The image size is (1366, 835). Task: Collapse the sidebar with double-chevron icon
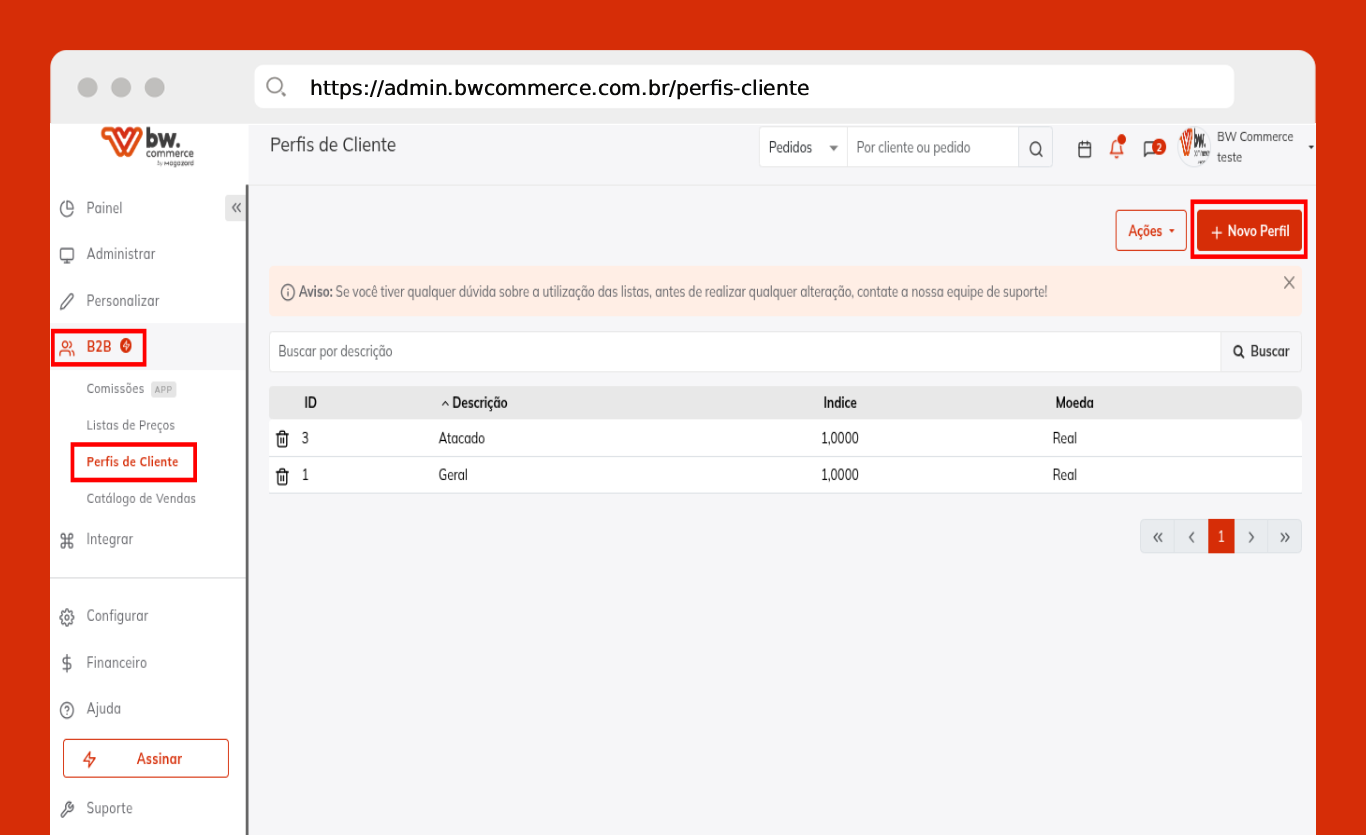pos(236,208)
